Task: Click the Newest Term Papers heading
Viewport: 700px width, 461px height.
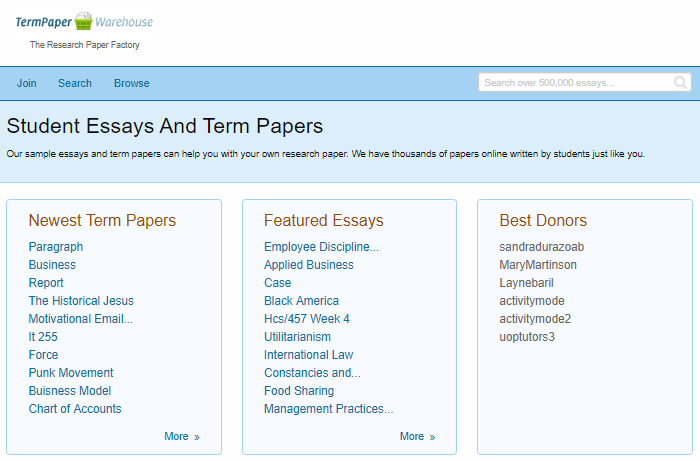Action: [102, 220]
